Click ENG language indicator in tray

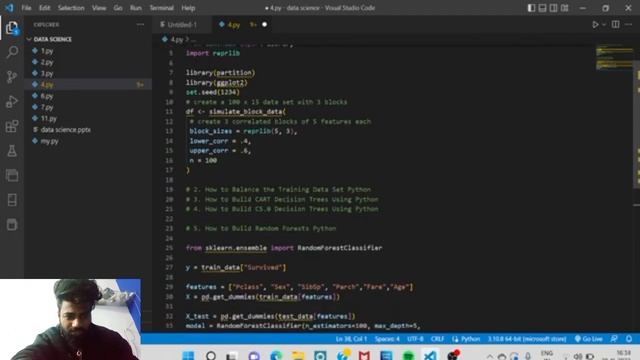coord(547,353)
